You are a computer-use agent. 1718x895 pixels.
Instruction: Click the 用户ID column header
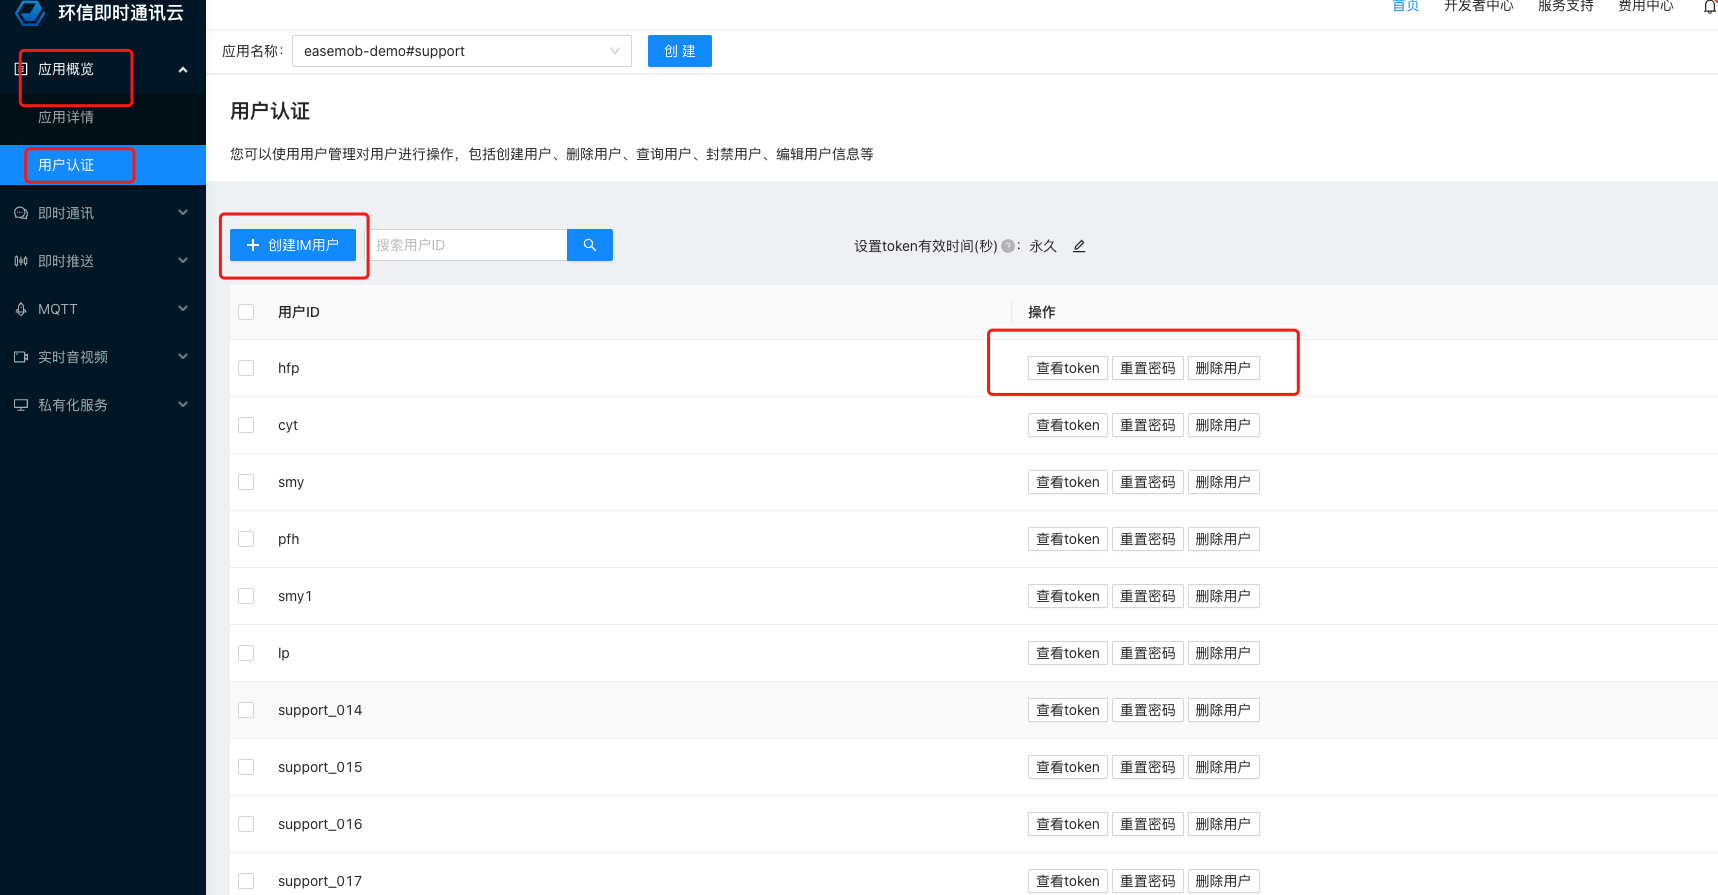coord(299,312)
